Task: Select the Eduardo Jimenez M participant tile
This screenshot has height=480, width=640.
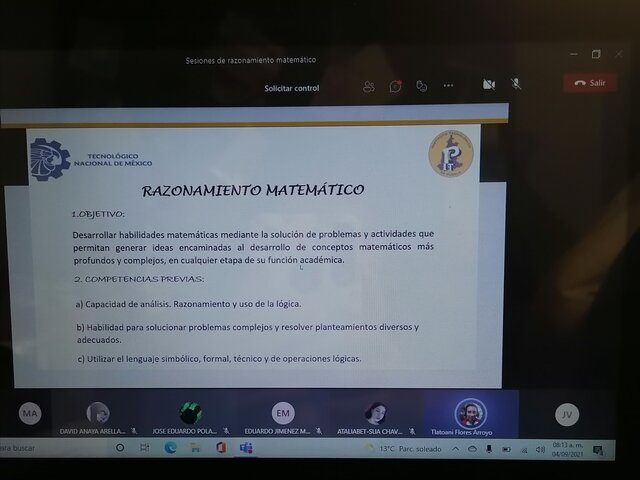Action: click(283, 414)
